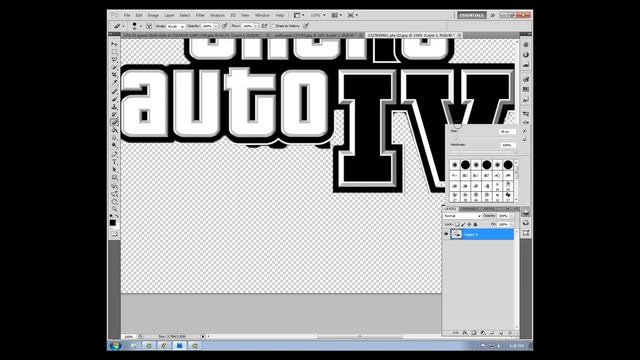This screenshot has height=360, width=640.
Task: Select the Zoom tool
Action: (114, 209)
